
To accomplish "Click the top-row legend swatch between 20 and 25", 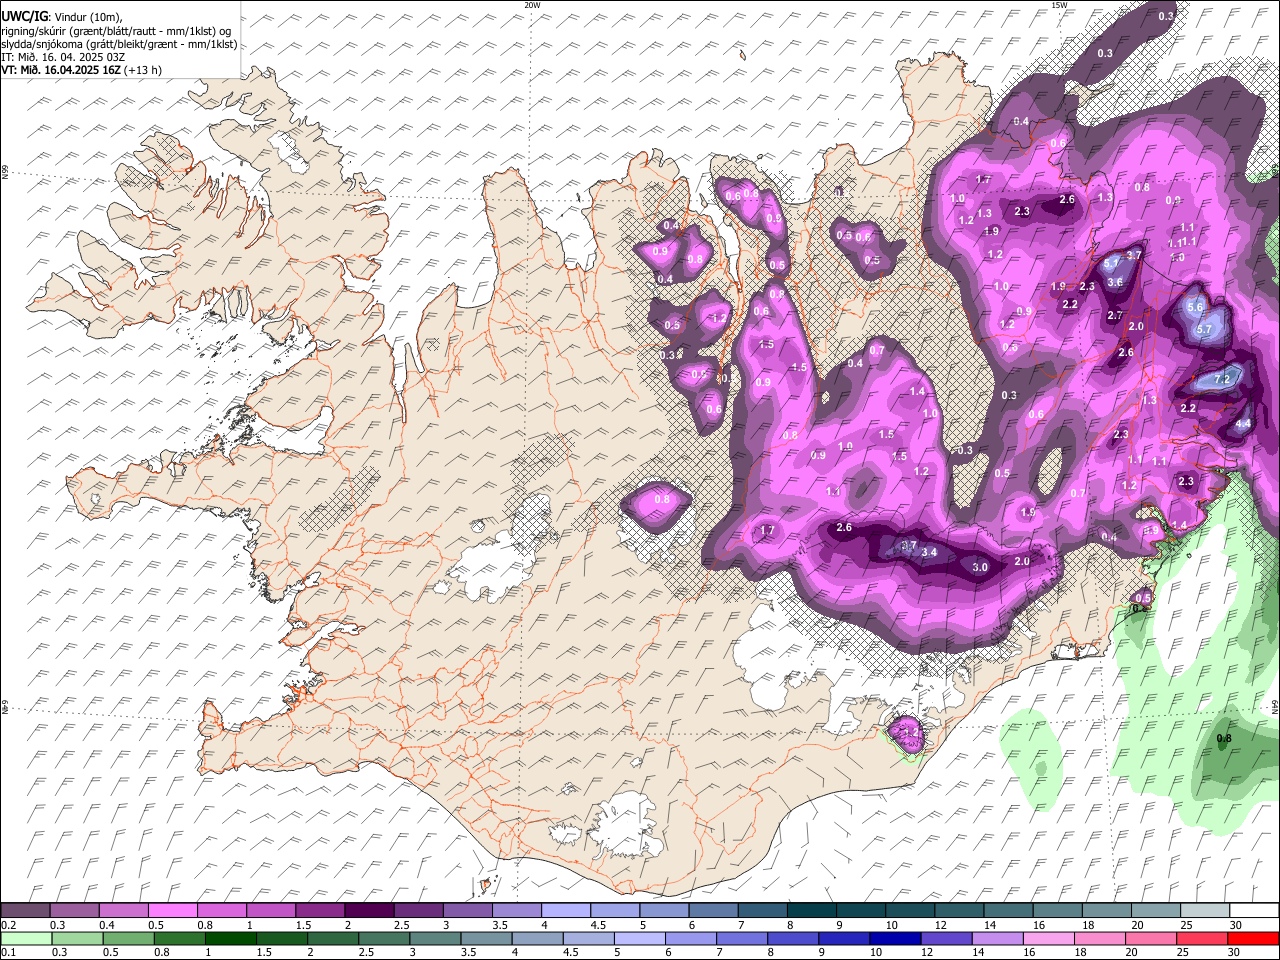I will (1156, 911).
